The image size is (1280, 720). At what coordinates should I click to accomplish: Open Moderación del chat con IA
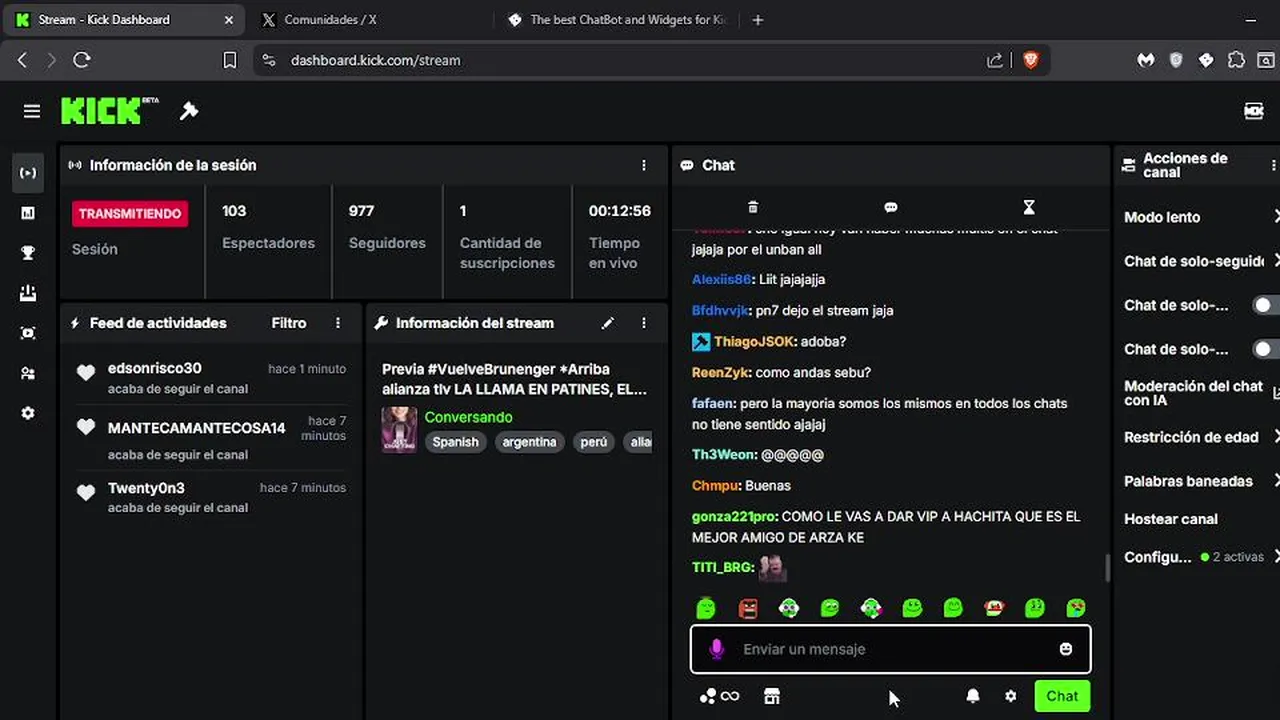(1201, 393)
